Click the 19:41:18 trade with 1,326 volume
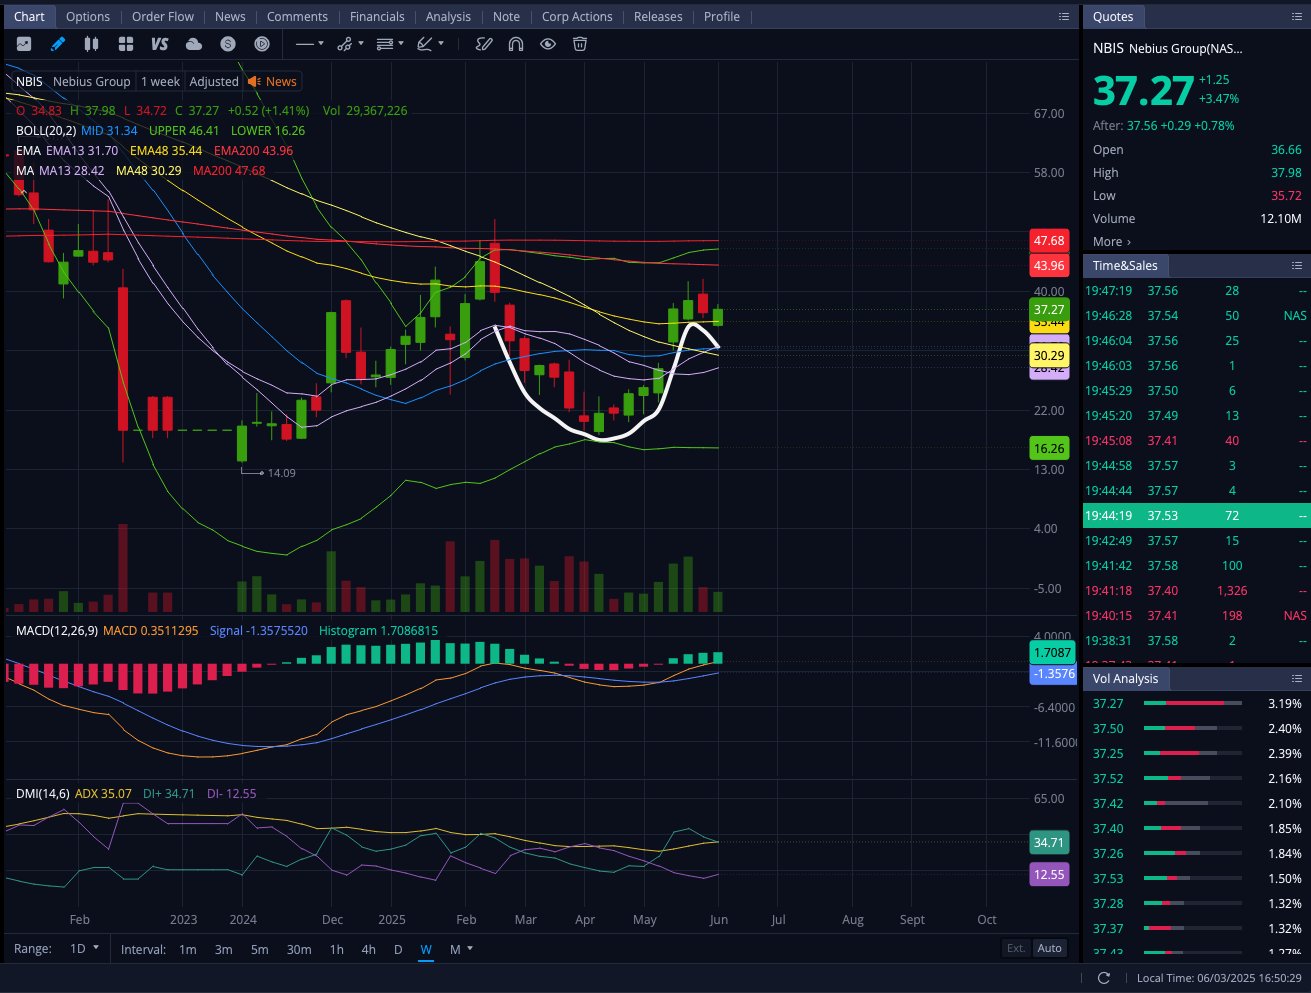This screenshot has width=1311, height=993. tap(1196, 591)
